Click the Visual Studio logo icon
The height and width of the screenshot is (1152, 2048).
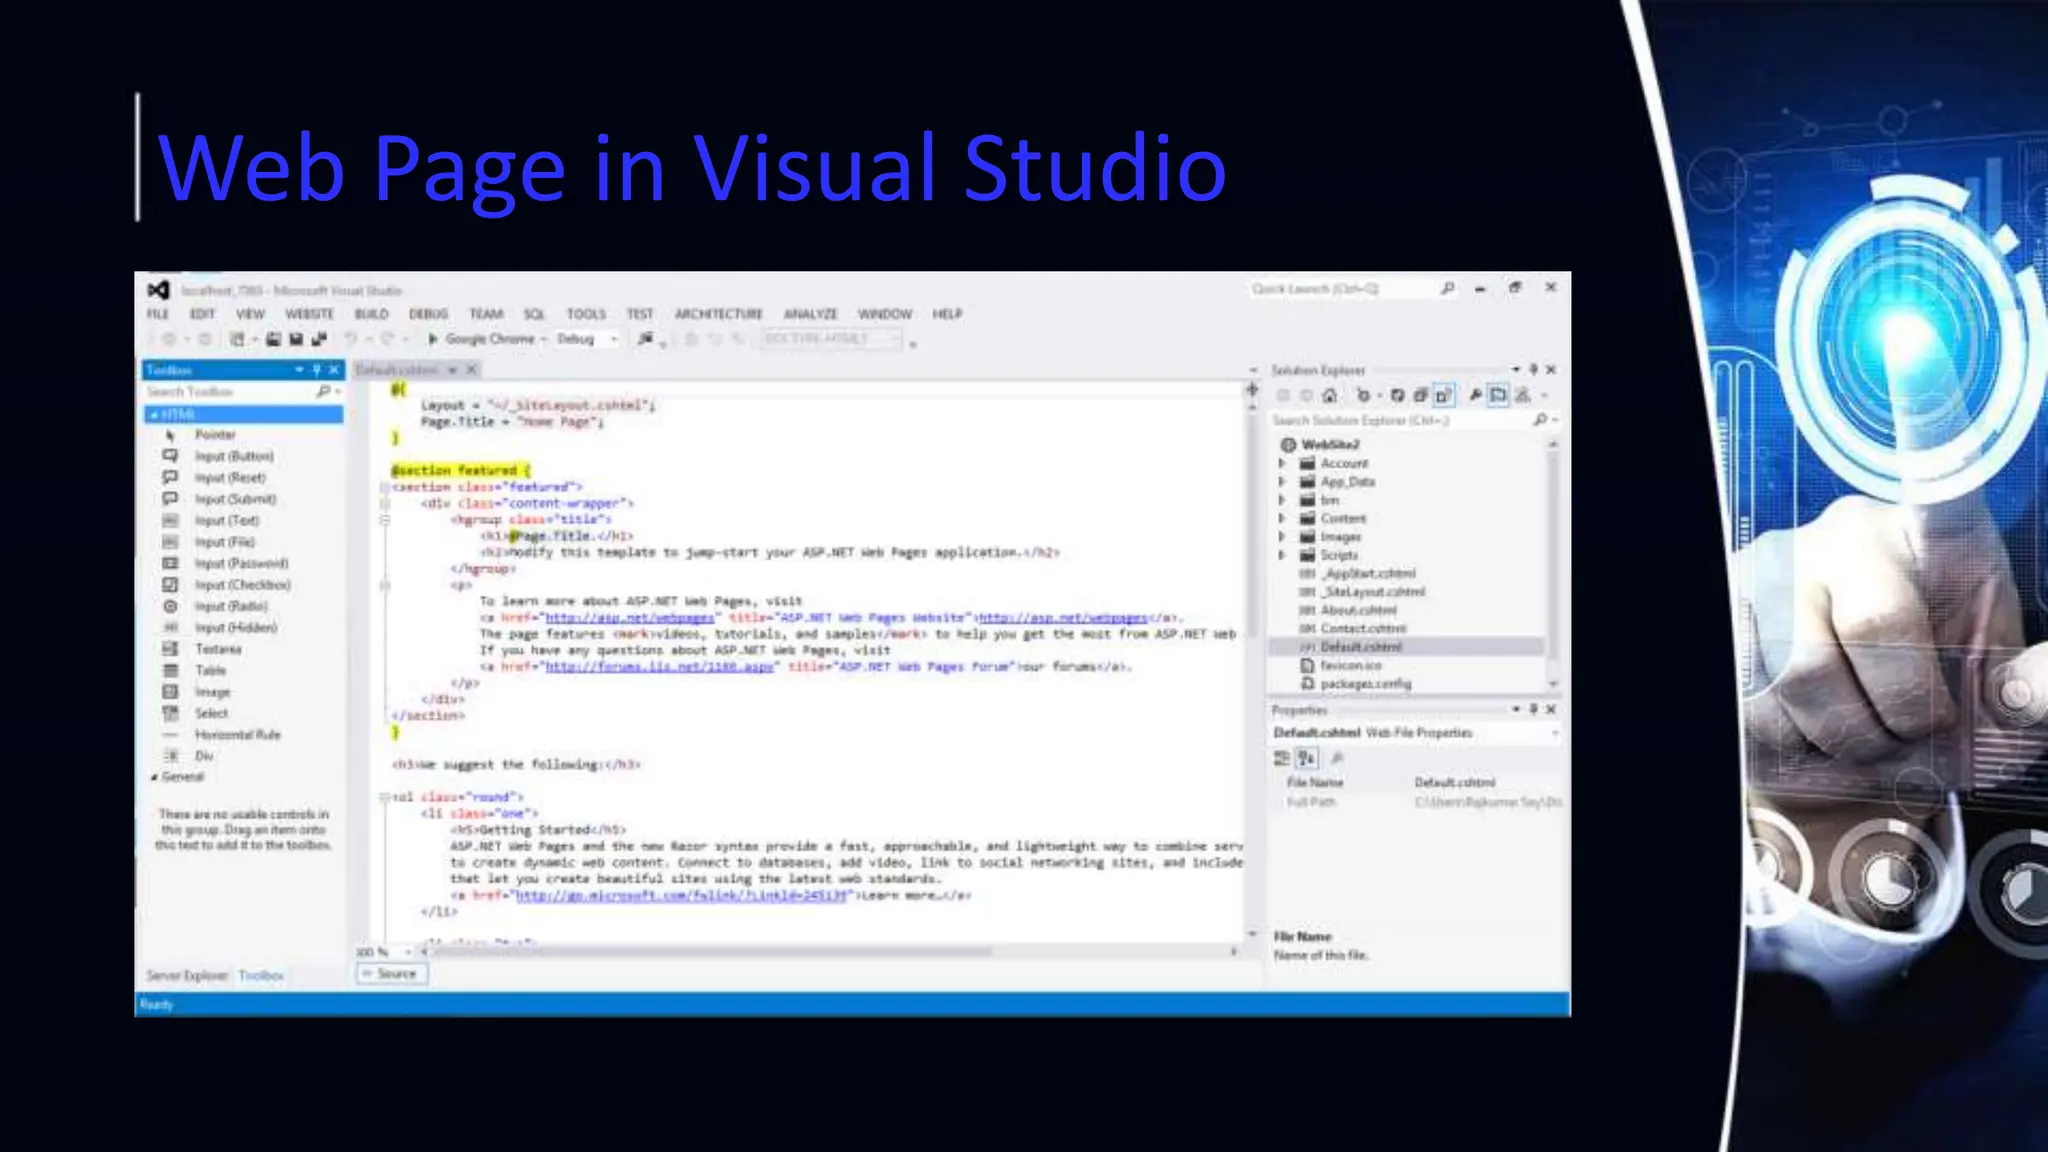click(158, 290)
